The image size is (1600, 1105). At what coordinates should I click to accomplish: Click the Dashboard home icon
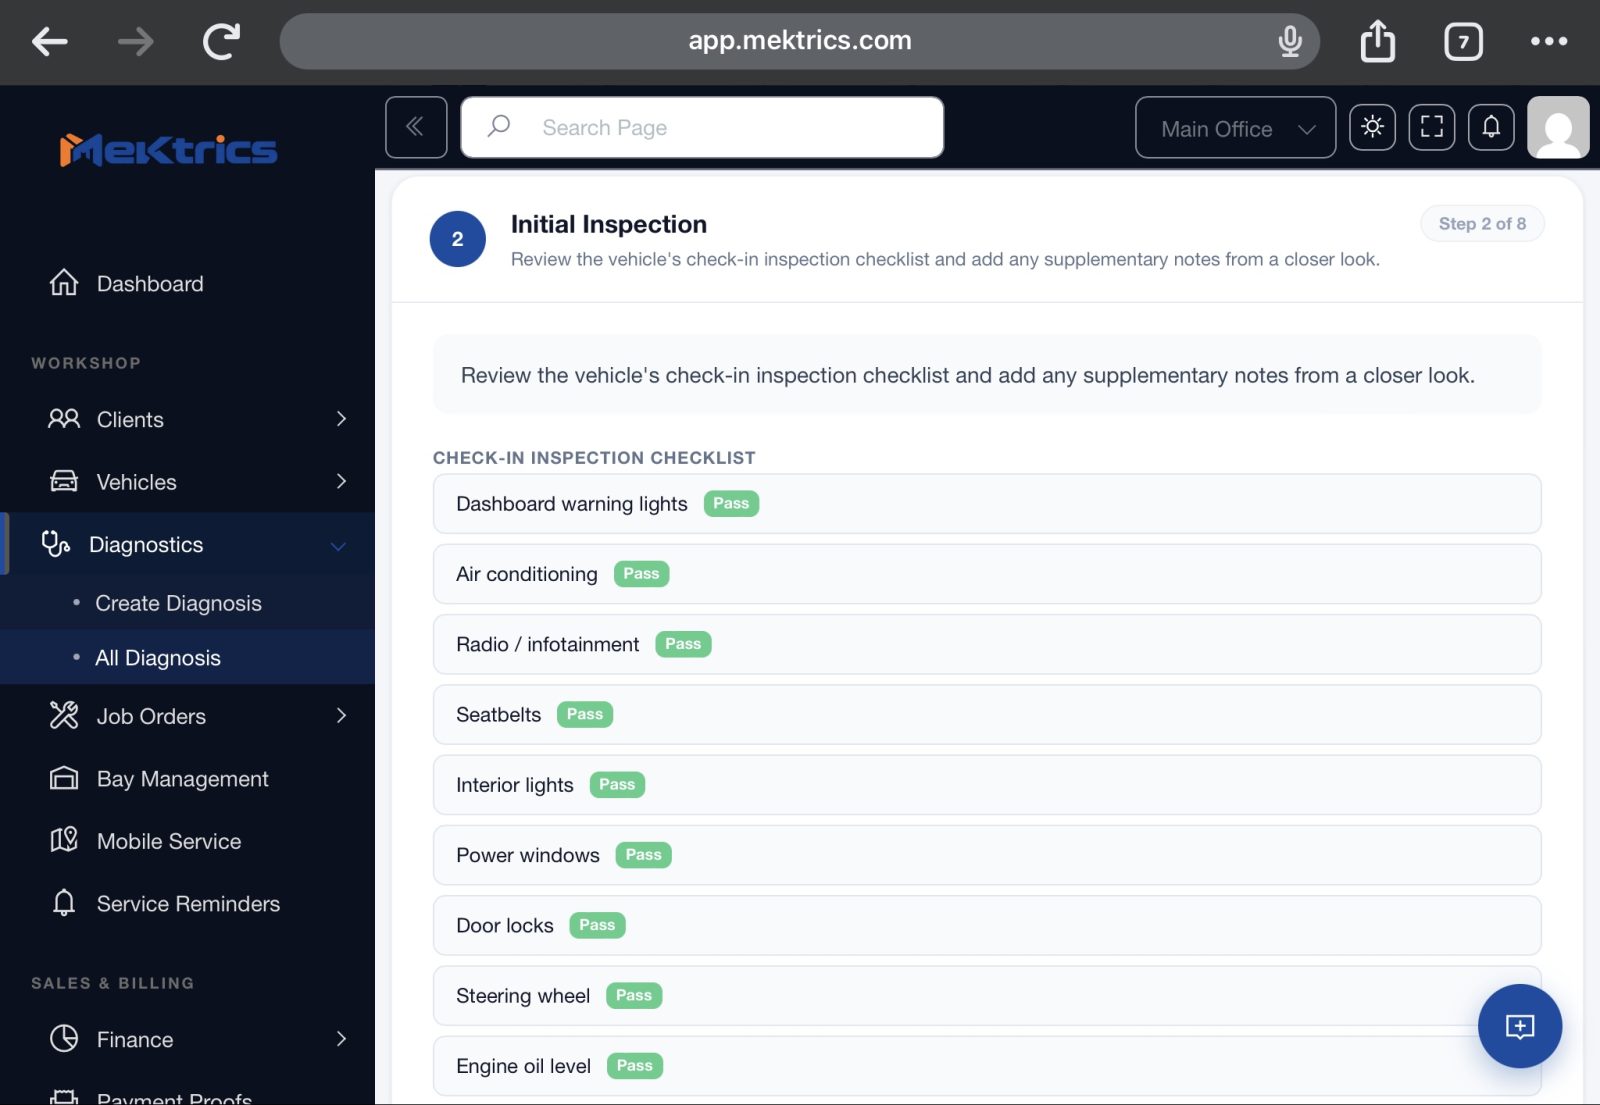coord(64,283)
